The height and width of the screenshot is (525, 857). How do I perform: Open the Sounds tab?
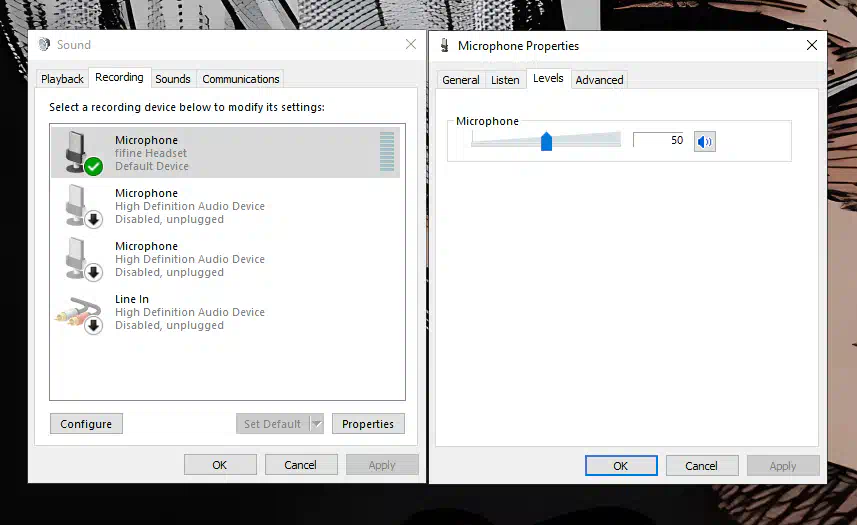[x=173, y=79]
